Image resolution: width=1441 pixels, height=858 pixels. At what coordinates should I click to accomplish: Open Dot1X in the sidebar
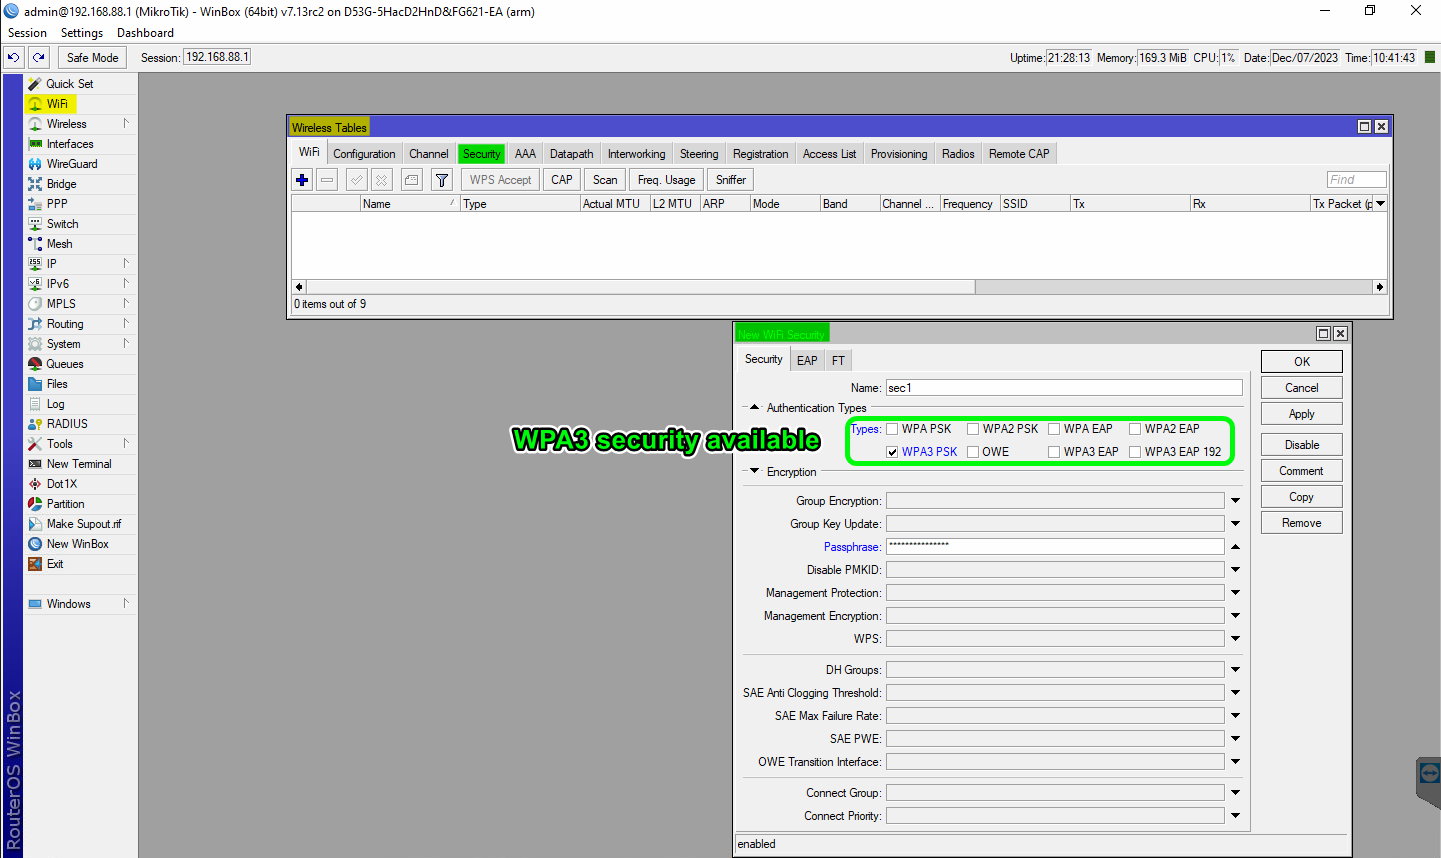click(62, 484)
